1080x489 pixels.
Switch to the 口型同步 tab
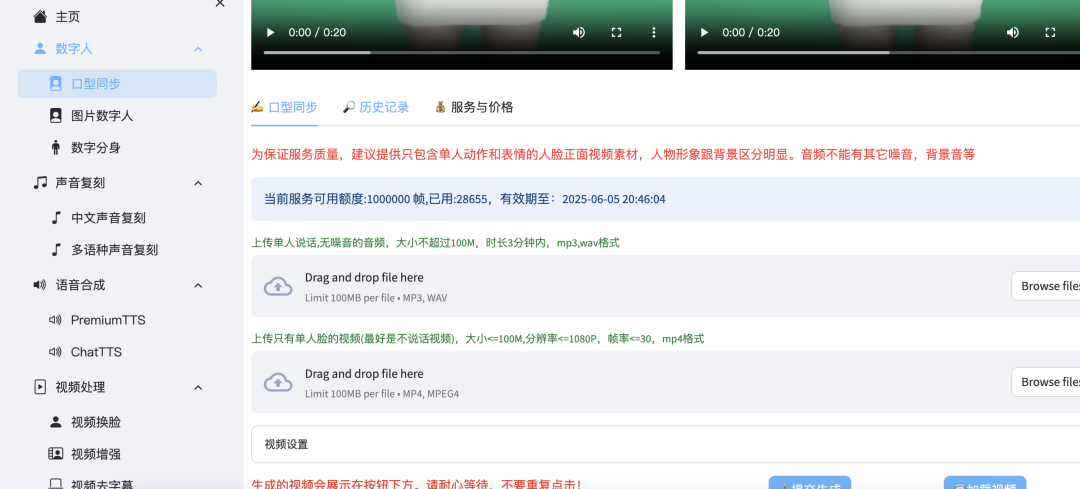pyautogui.click(x=284, y=107)
